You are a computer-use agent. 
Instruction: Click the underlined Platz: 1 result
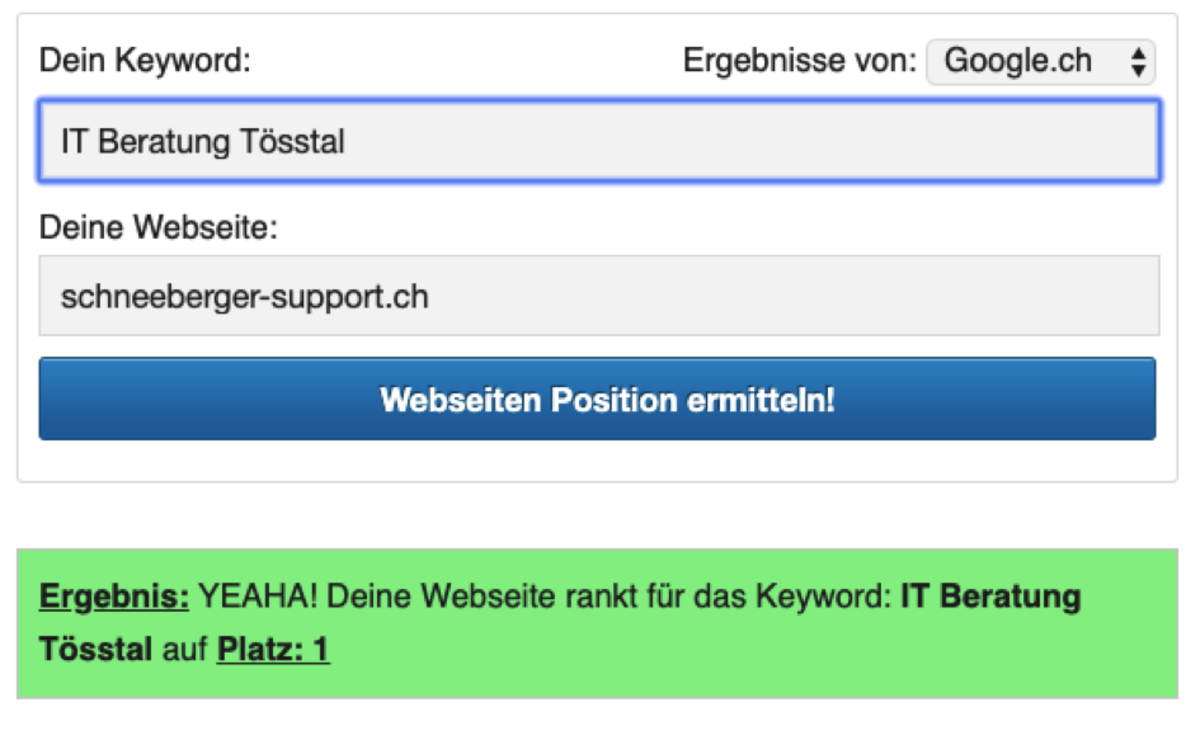(x=272, y=650)
